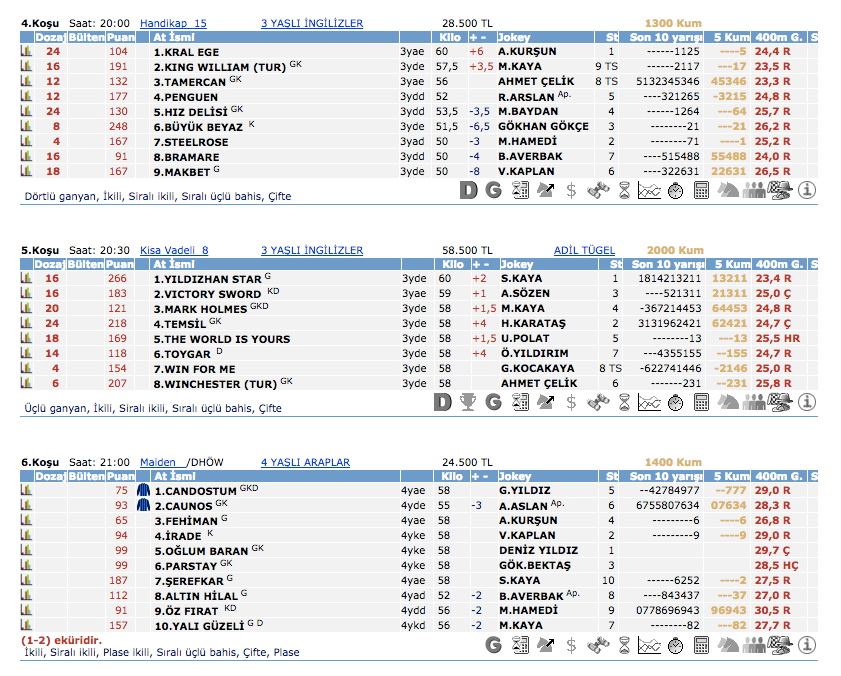
Task: Open the 4 YAŞLI ARAPLAR link
Action: (305, 462)
